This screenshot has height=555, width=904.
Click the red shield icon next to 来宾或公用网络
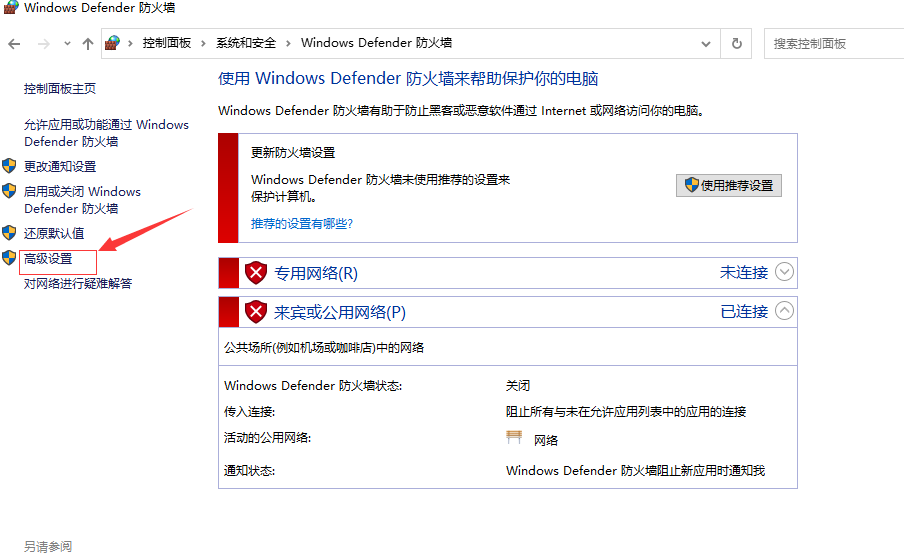(257, 312)
